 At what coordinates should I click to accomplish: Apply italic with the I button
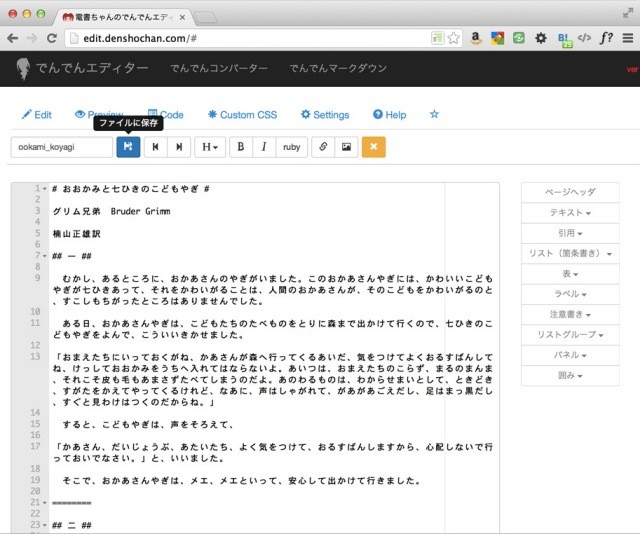point(264,147)
